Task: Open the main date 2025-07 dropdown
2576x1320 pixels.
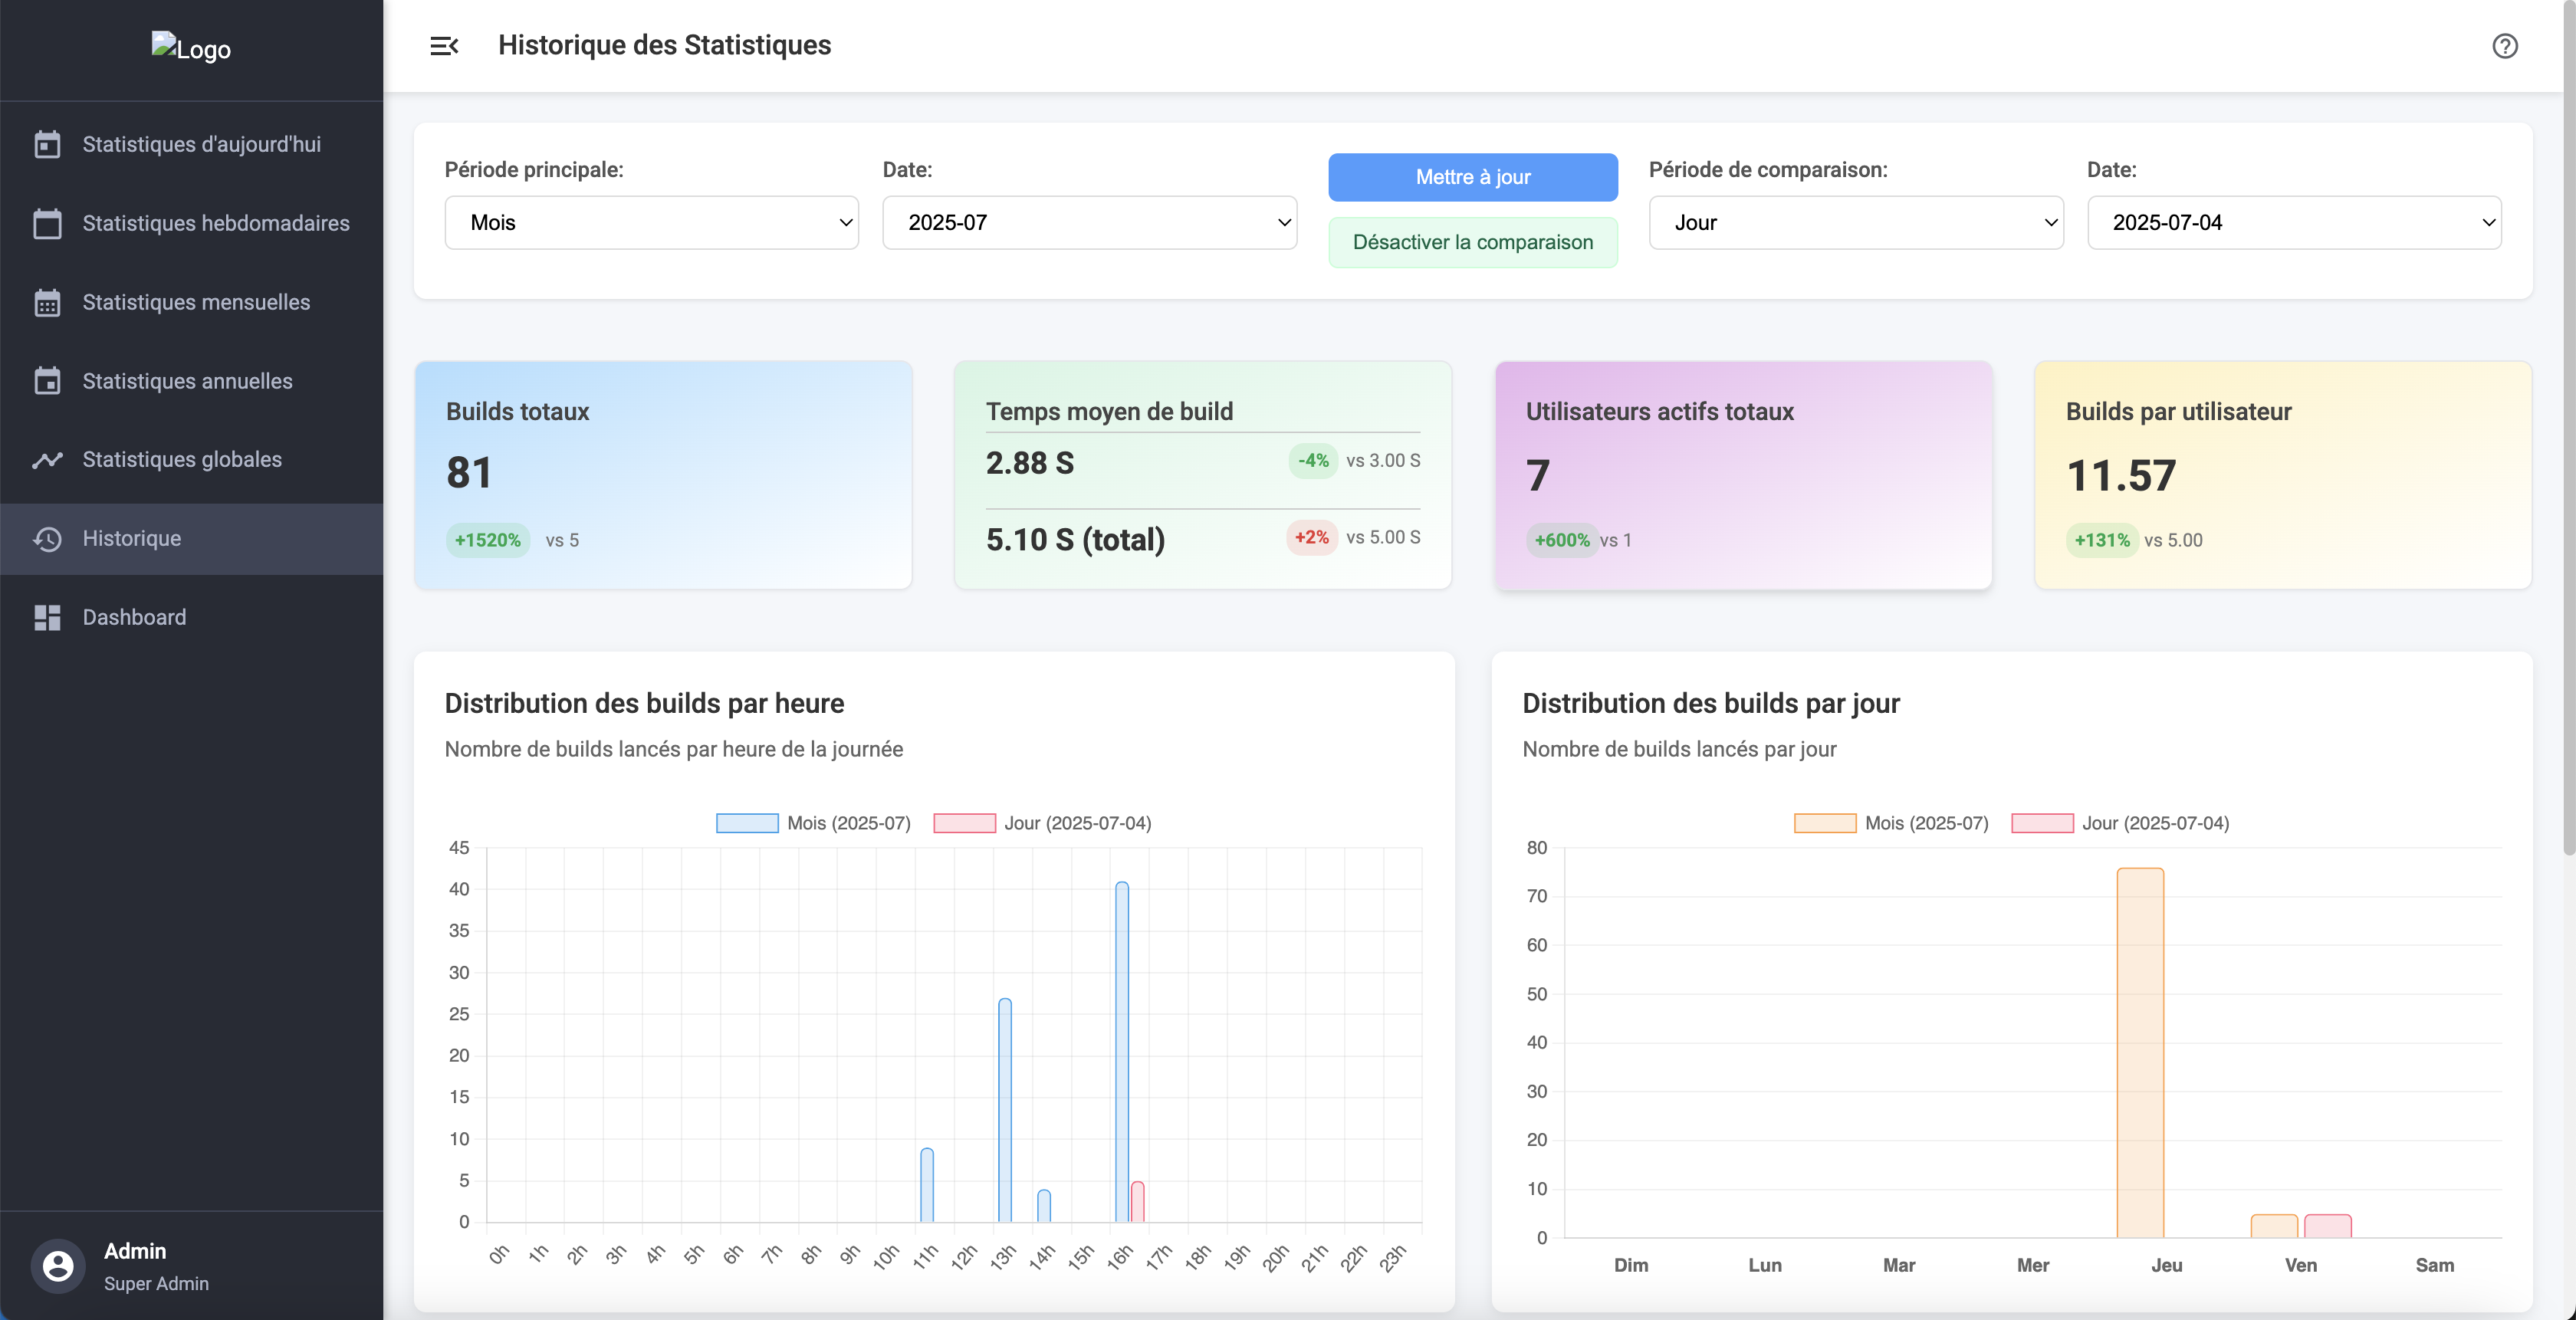Action: pos(1089,222)
